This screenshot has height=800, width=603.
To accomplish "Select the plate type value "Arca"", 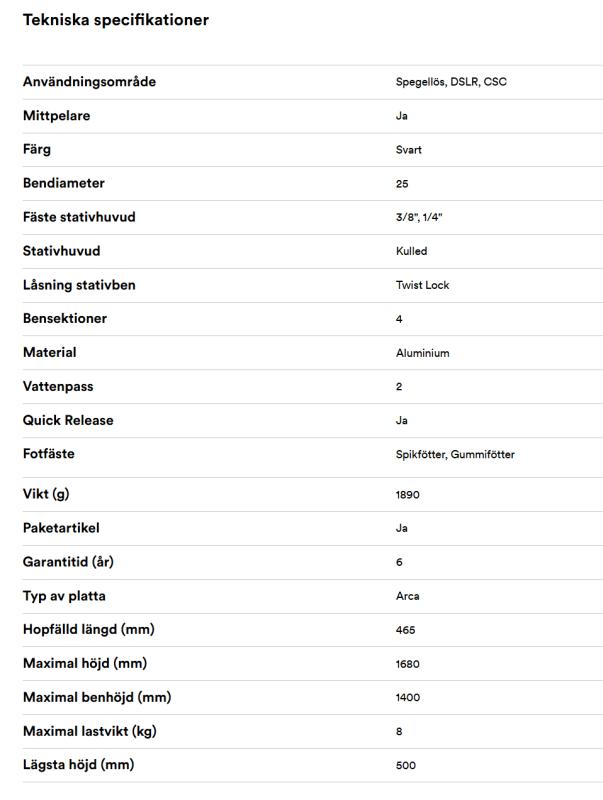I will click(408, 596).
